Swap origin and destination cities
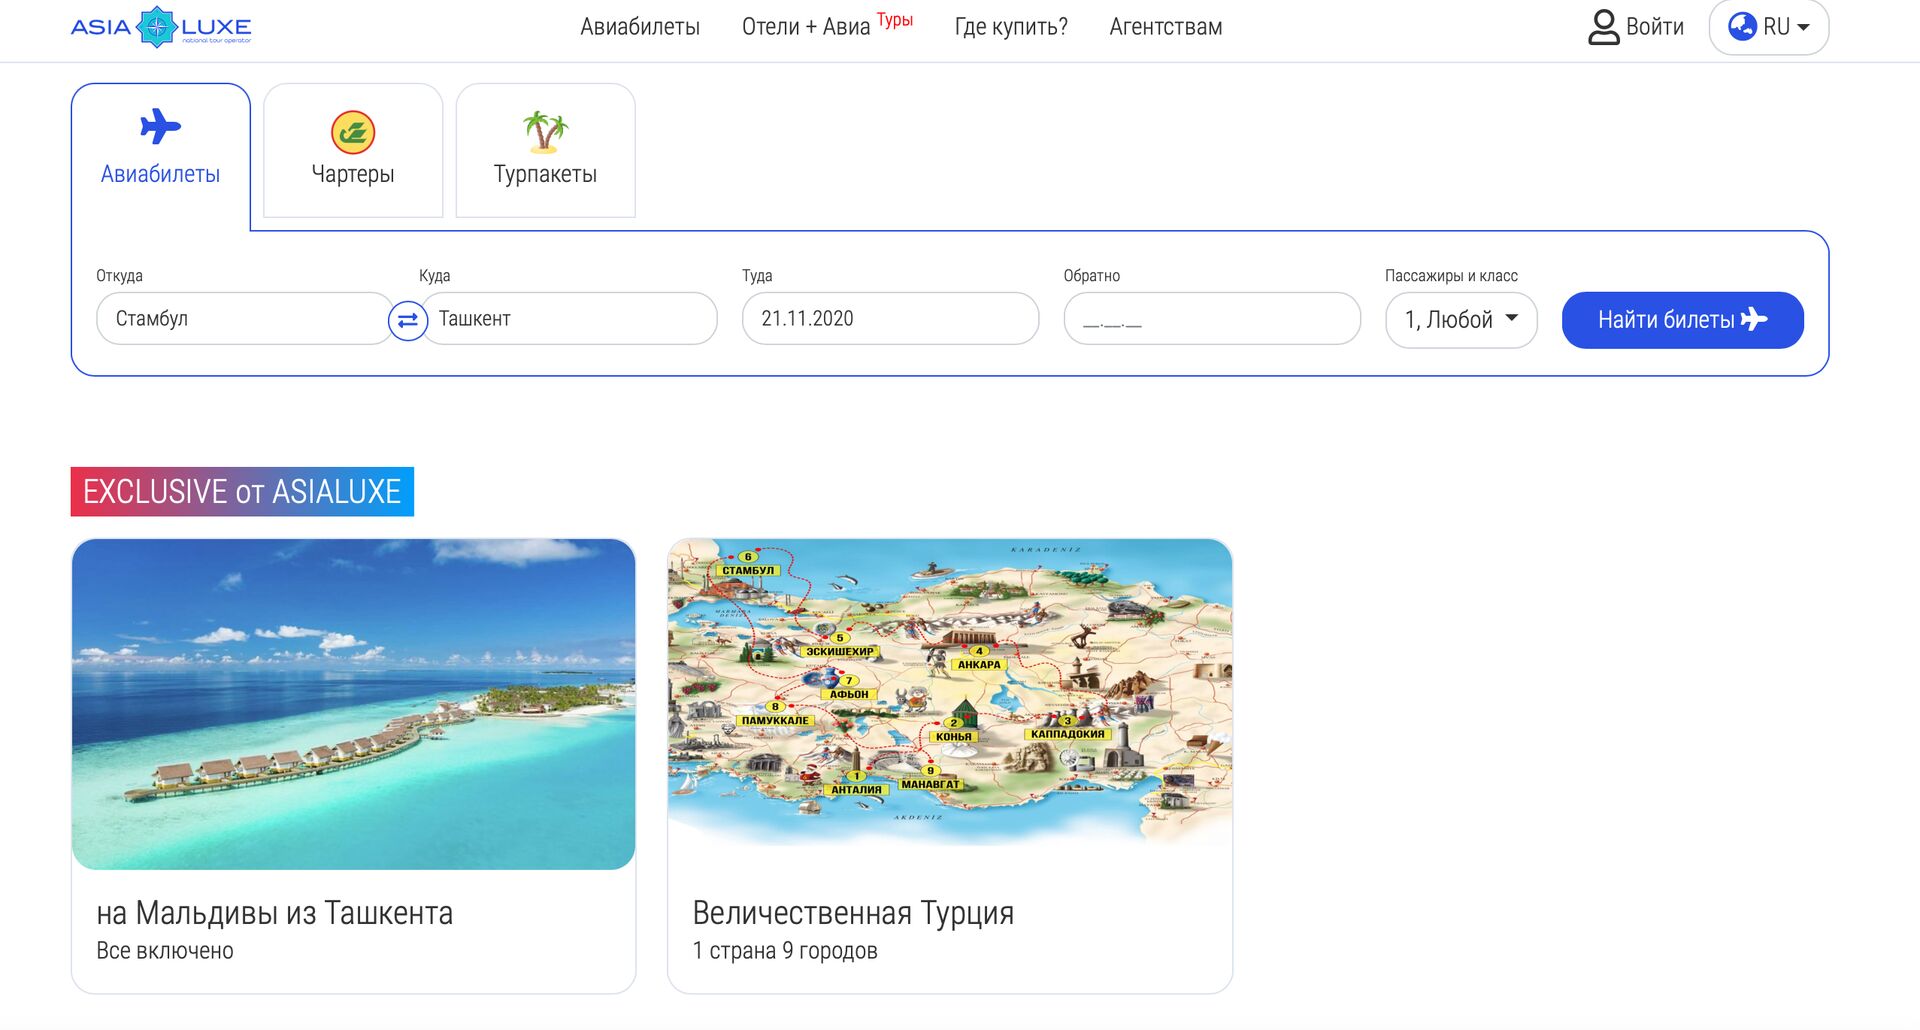 407,320
